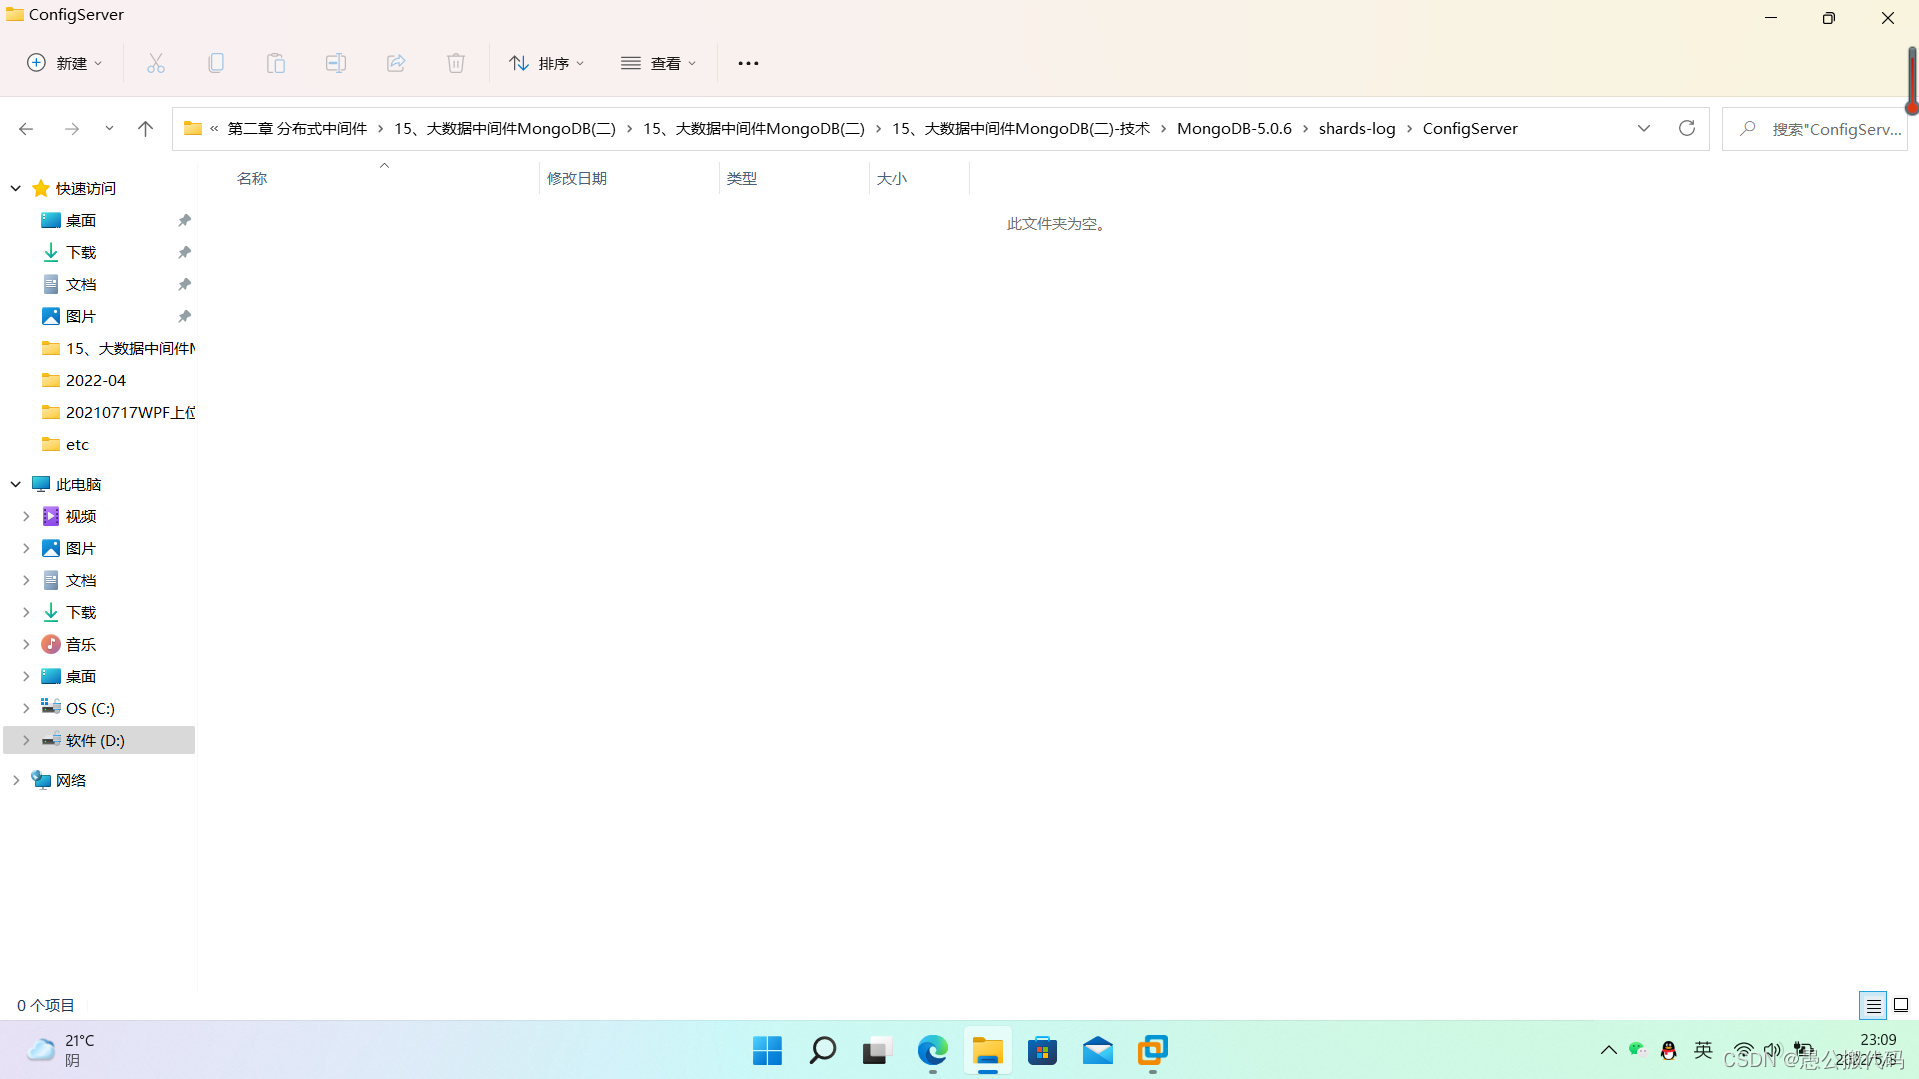Select the Rename icon in toolbar

(336, 62)
